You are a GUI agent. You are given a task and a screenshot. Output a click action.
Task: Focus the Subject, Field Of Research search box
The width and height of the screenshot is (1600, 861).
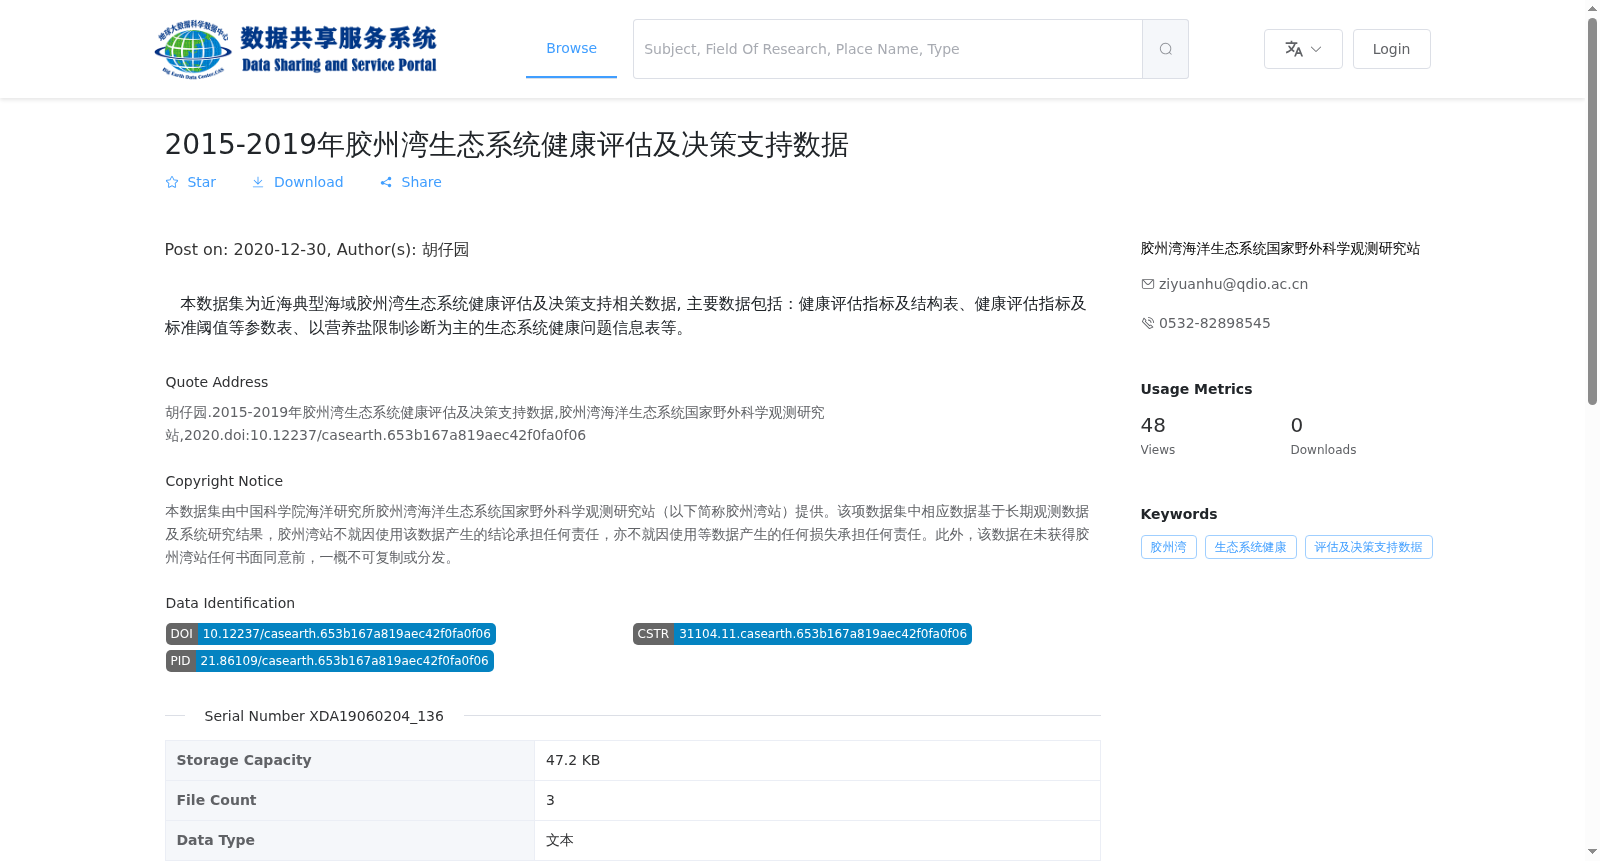coord(888,49)
